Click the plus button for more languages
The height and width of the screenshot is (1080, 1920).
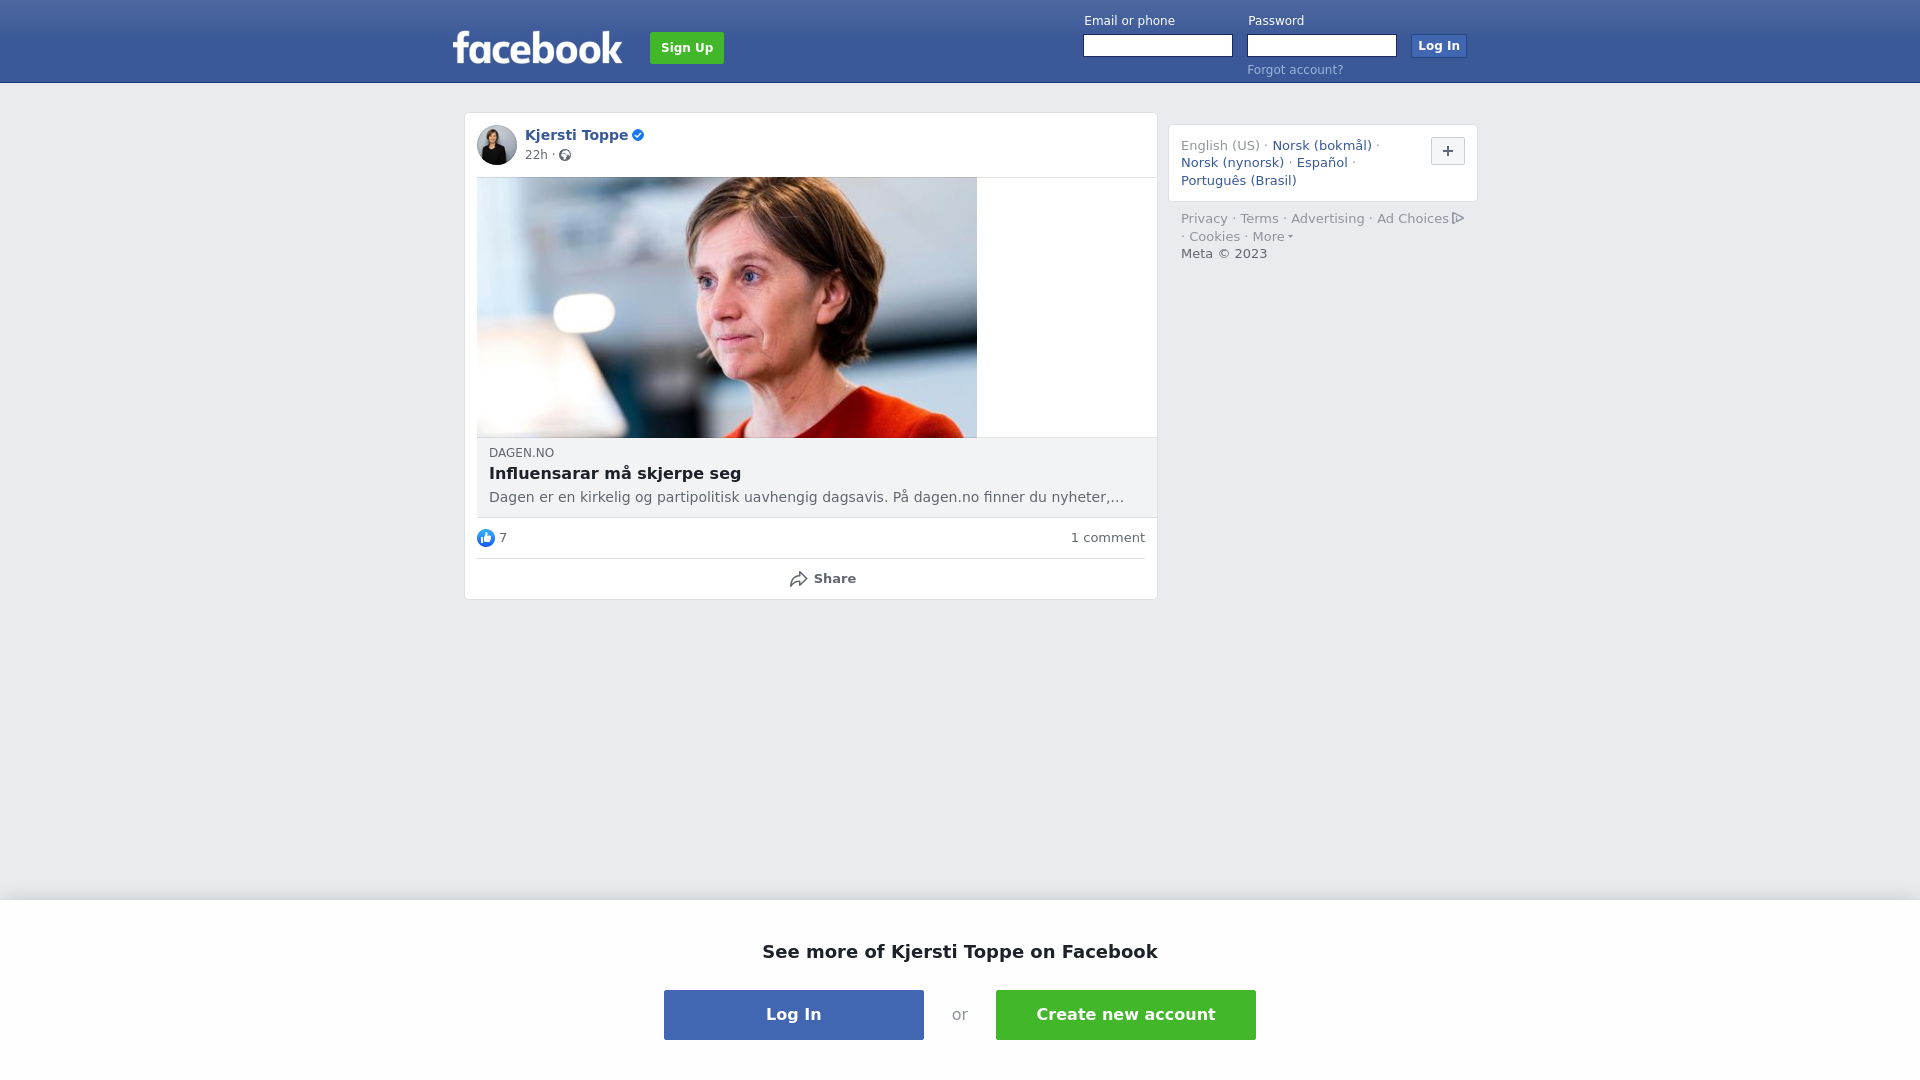tap(1448, 151)
